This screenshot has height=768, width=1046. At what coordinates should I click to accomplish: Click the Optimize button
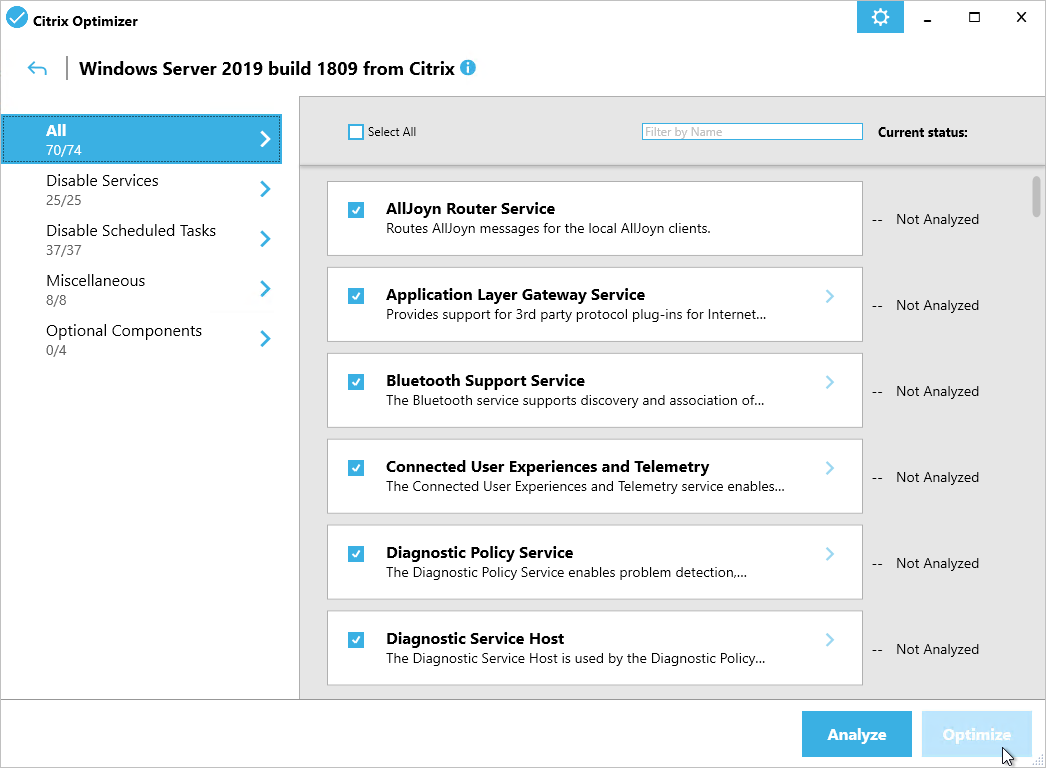point(977,734)
